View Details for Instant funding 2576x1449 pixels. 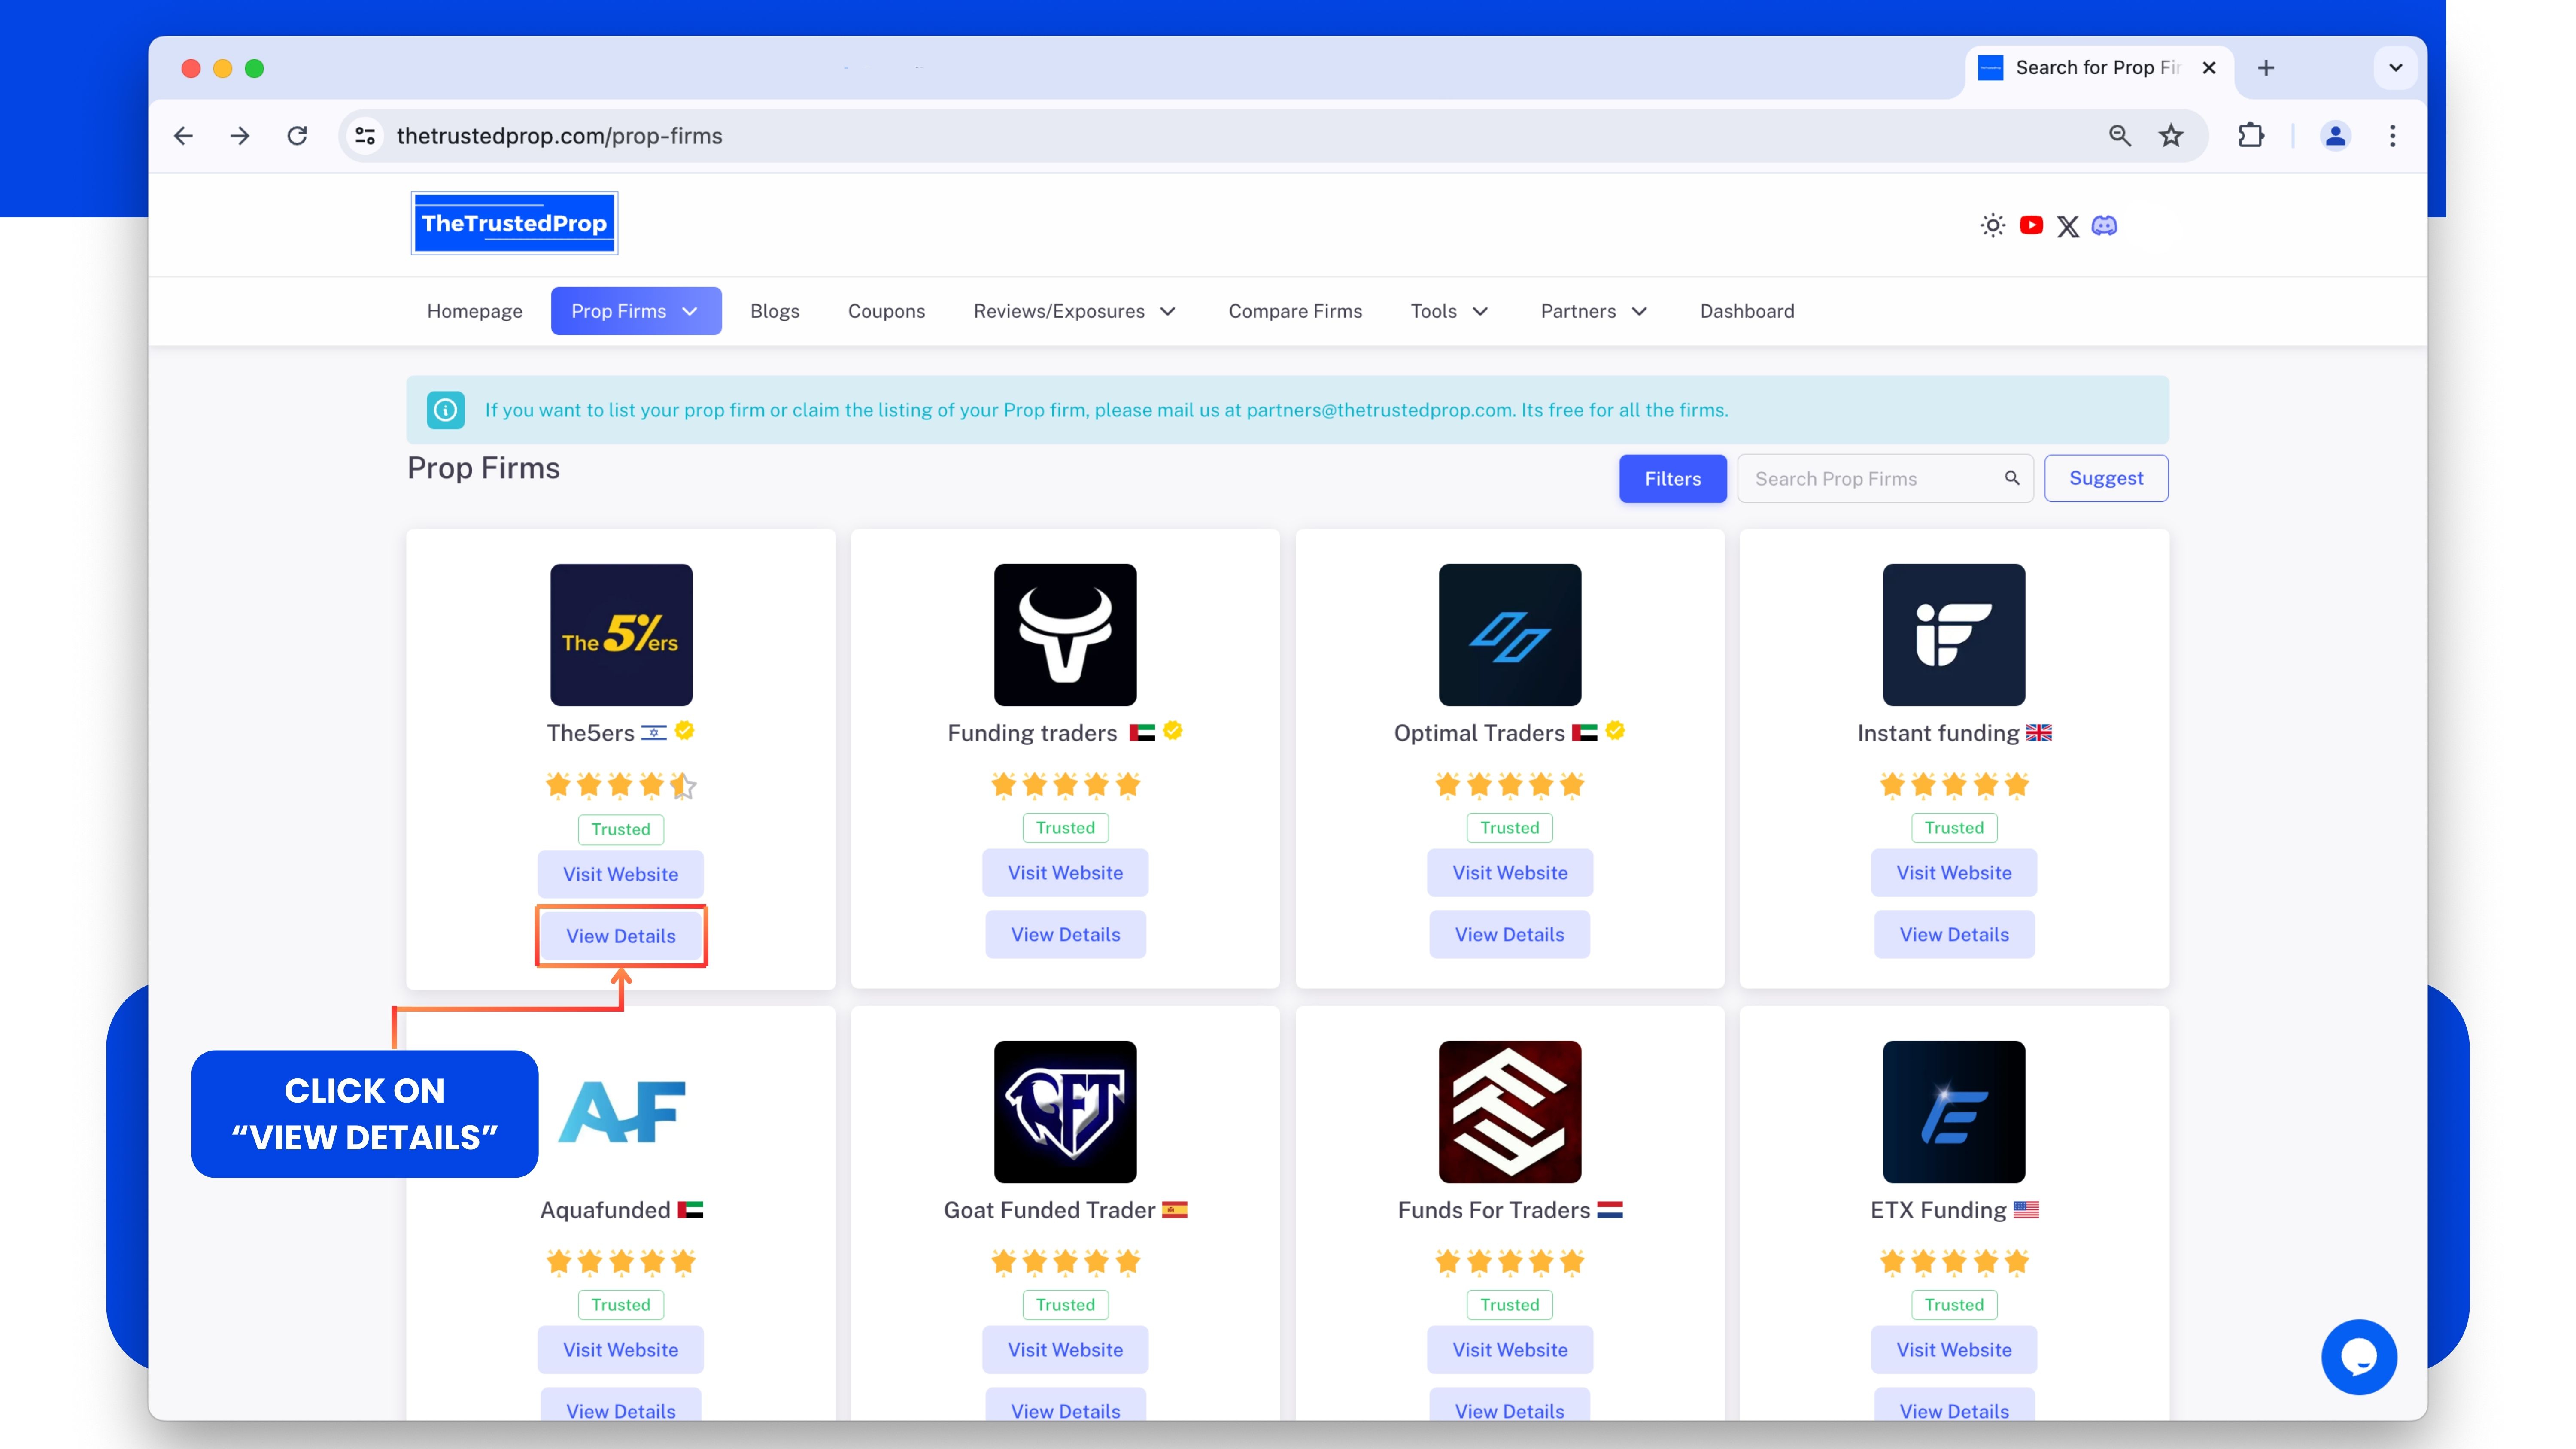pos(1954,934)
